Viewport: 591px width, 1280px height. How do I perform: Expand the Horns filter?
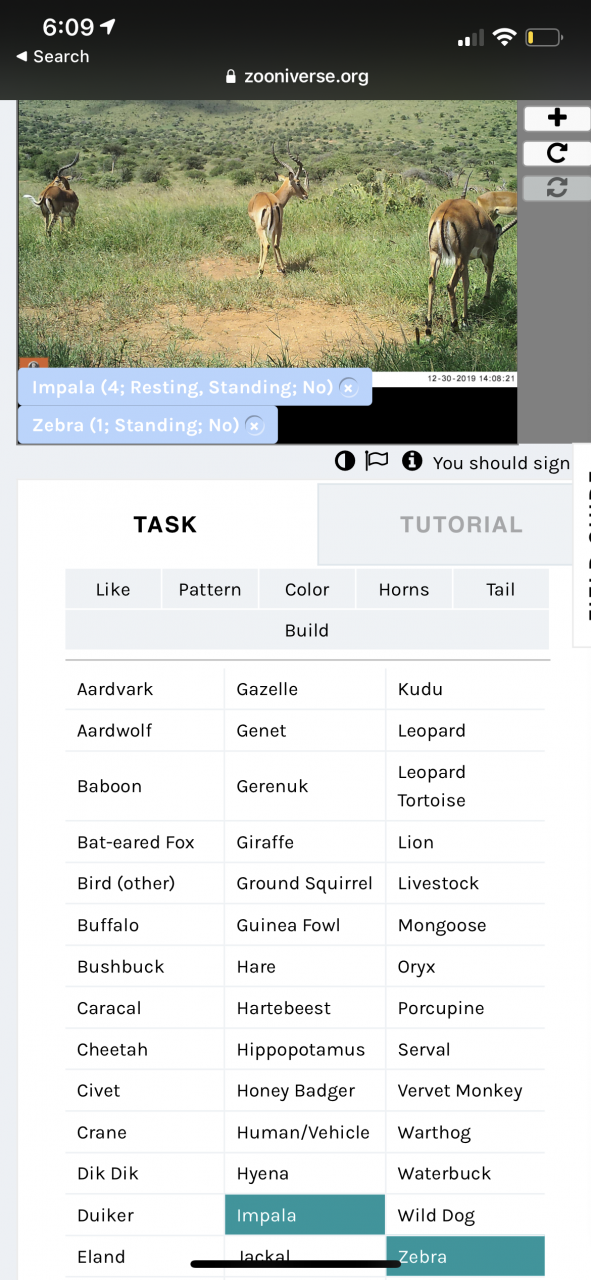coord(404,589)
